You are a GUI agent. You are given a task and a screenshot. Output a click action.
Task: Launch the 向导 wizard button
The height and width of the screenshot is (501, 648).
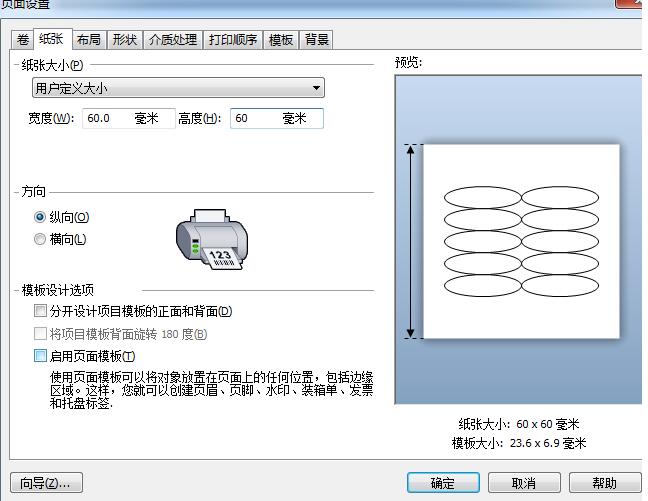46,483
